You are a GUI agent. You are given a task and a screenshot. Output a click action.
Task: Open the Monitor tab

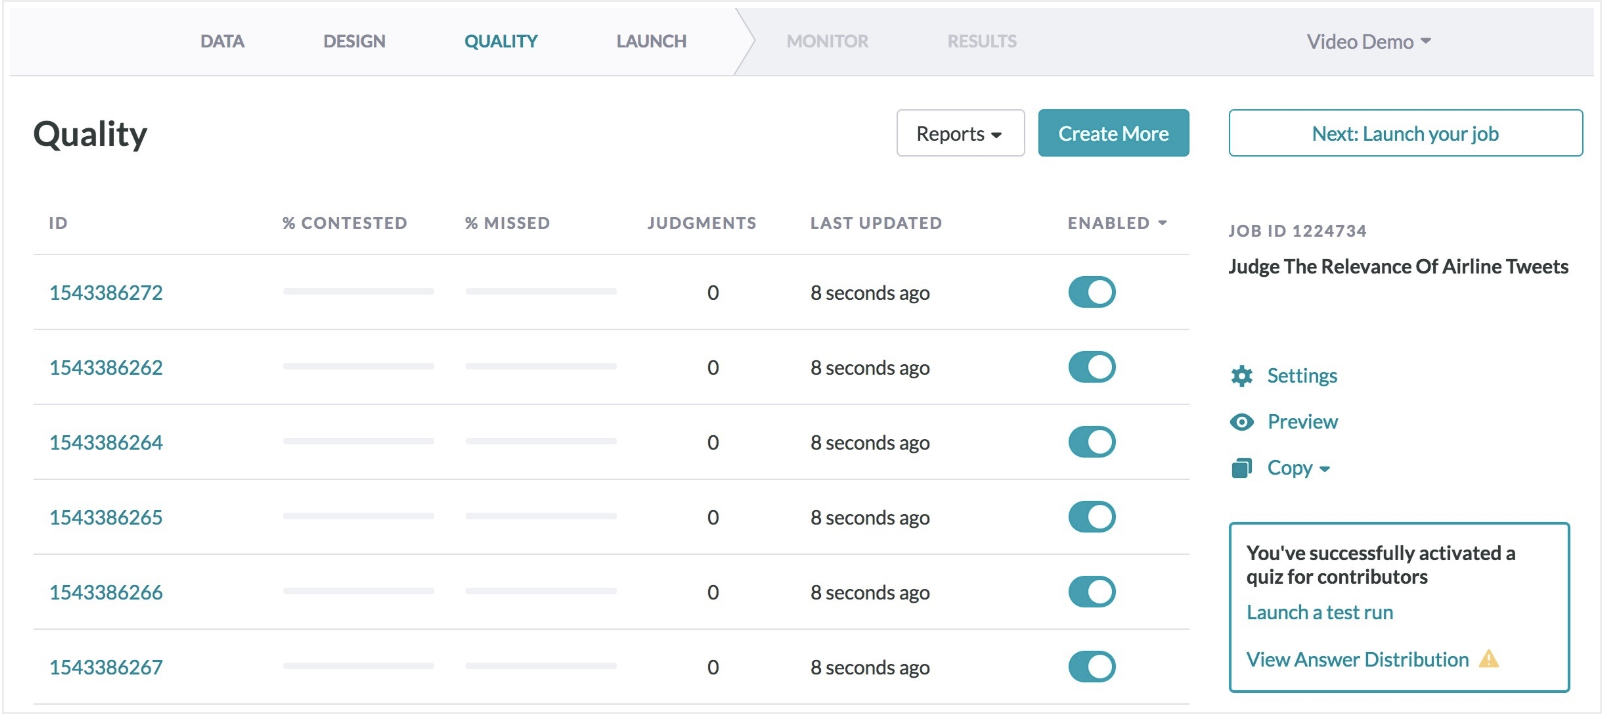tap(827, 41)
